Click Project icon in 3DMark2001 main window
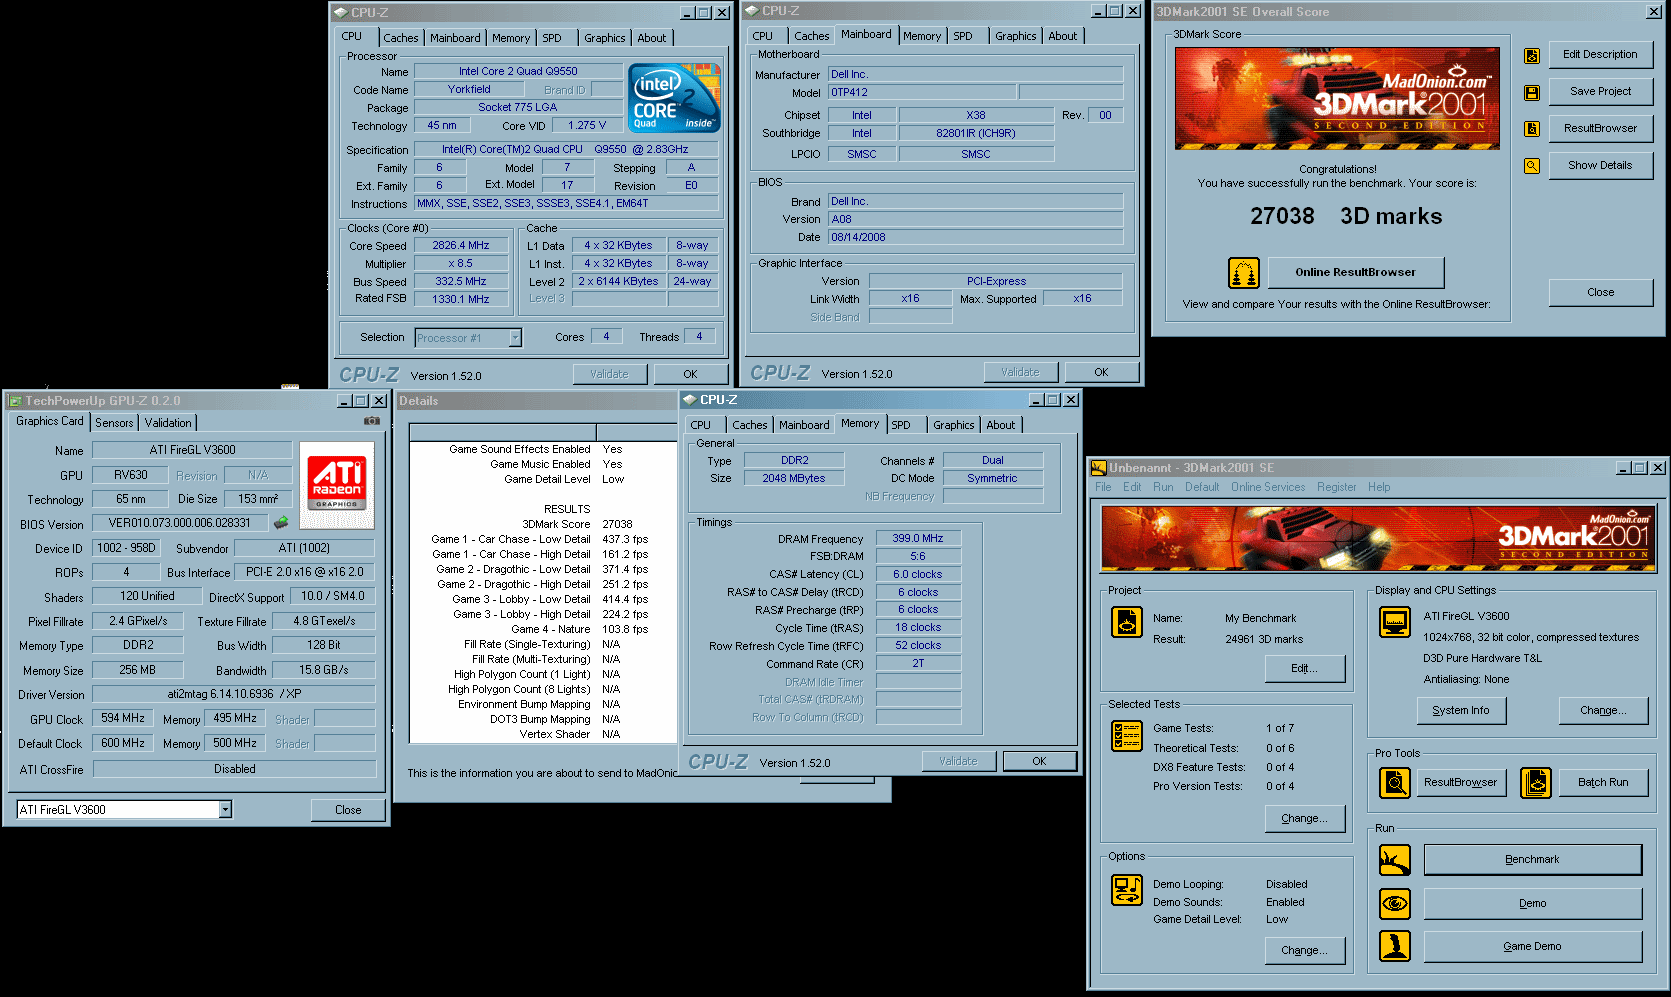 pos(1127,622)
